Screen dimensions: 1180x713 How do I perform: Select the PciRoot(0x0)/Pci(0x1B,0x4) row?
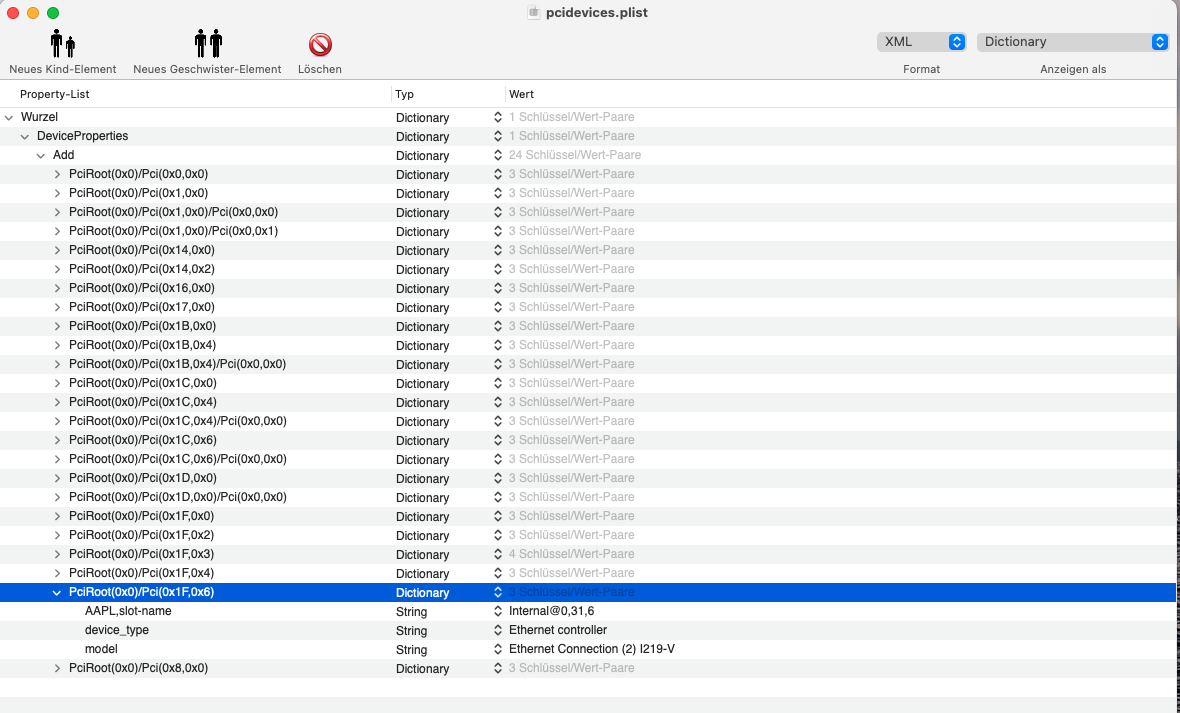(588, 346)
